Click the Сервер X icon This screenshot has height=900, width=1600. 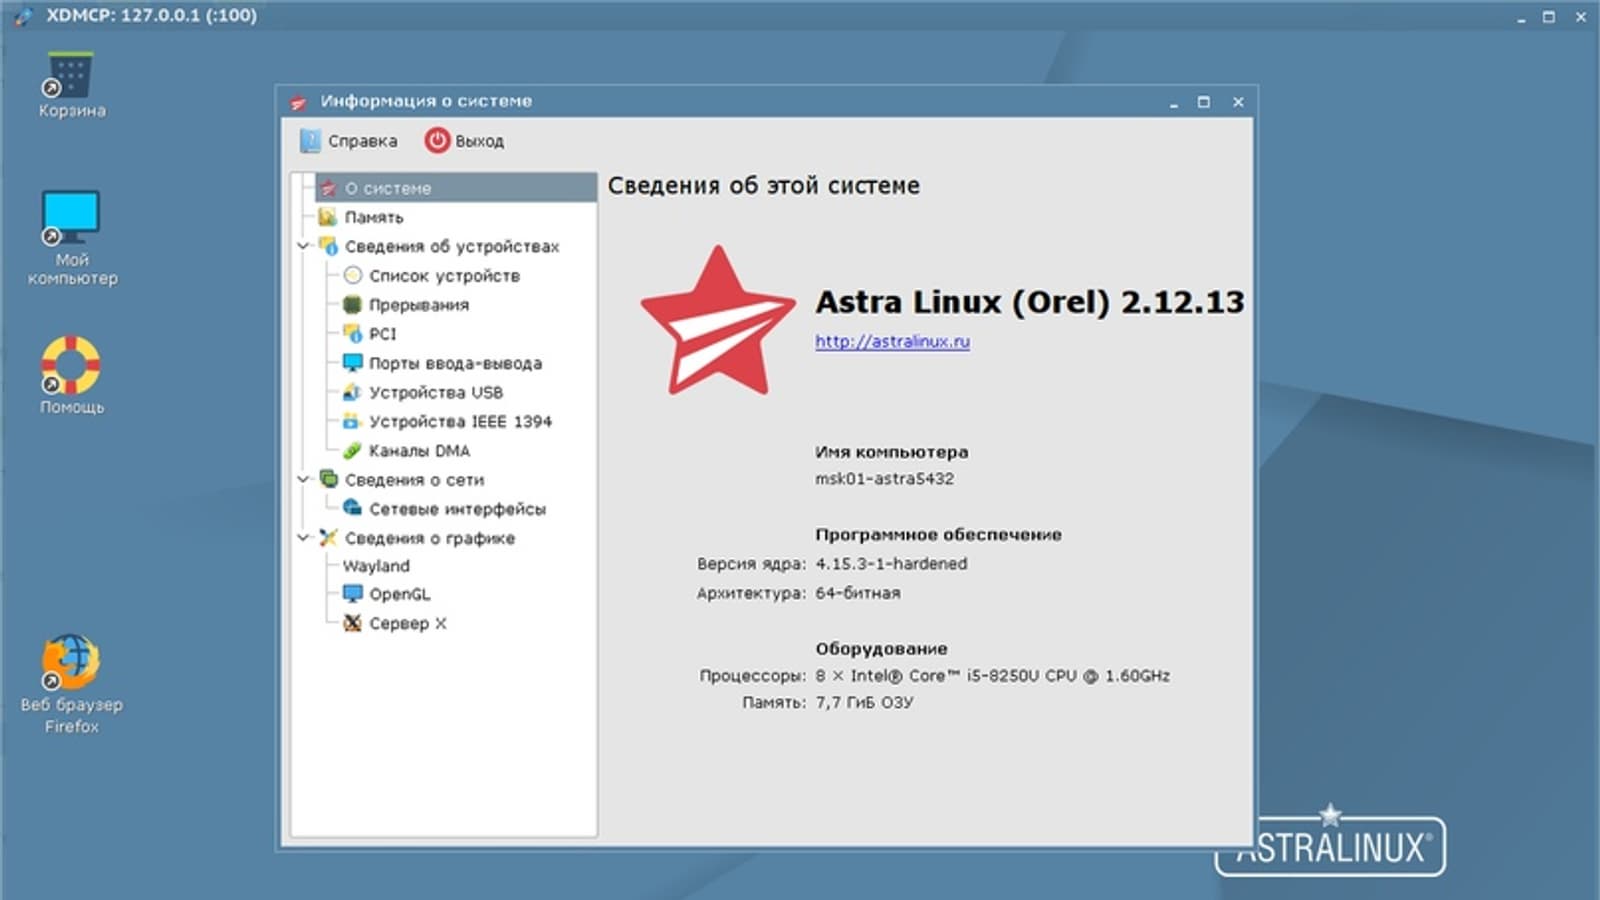click(x=352, y=623)
